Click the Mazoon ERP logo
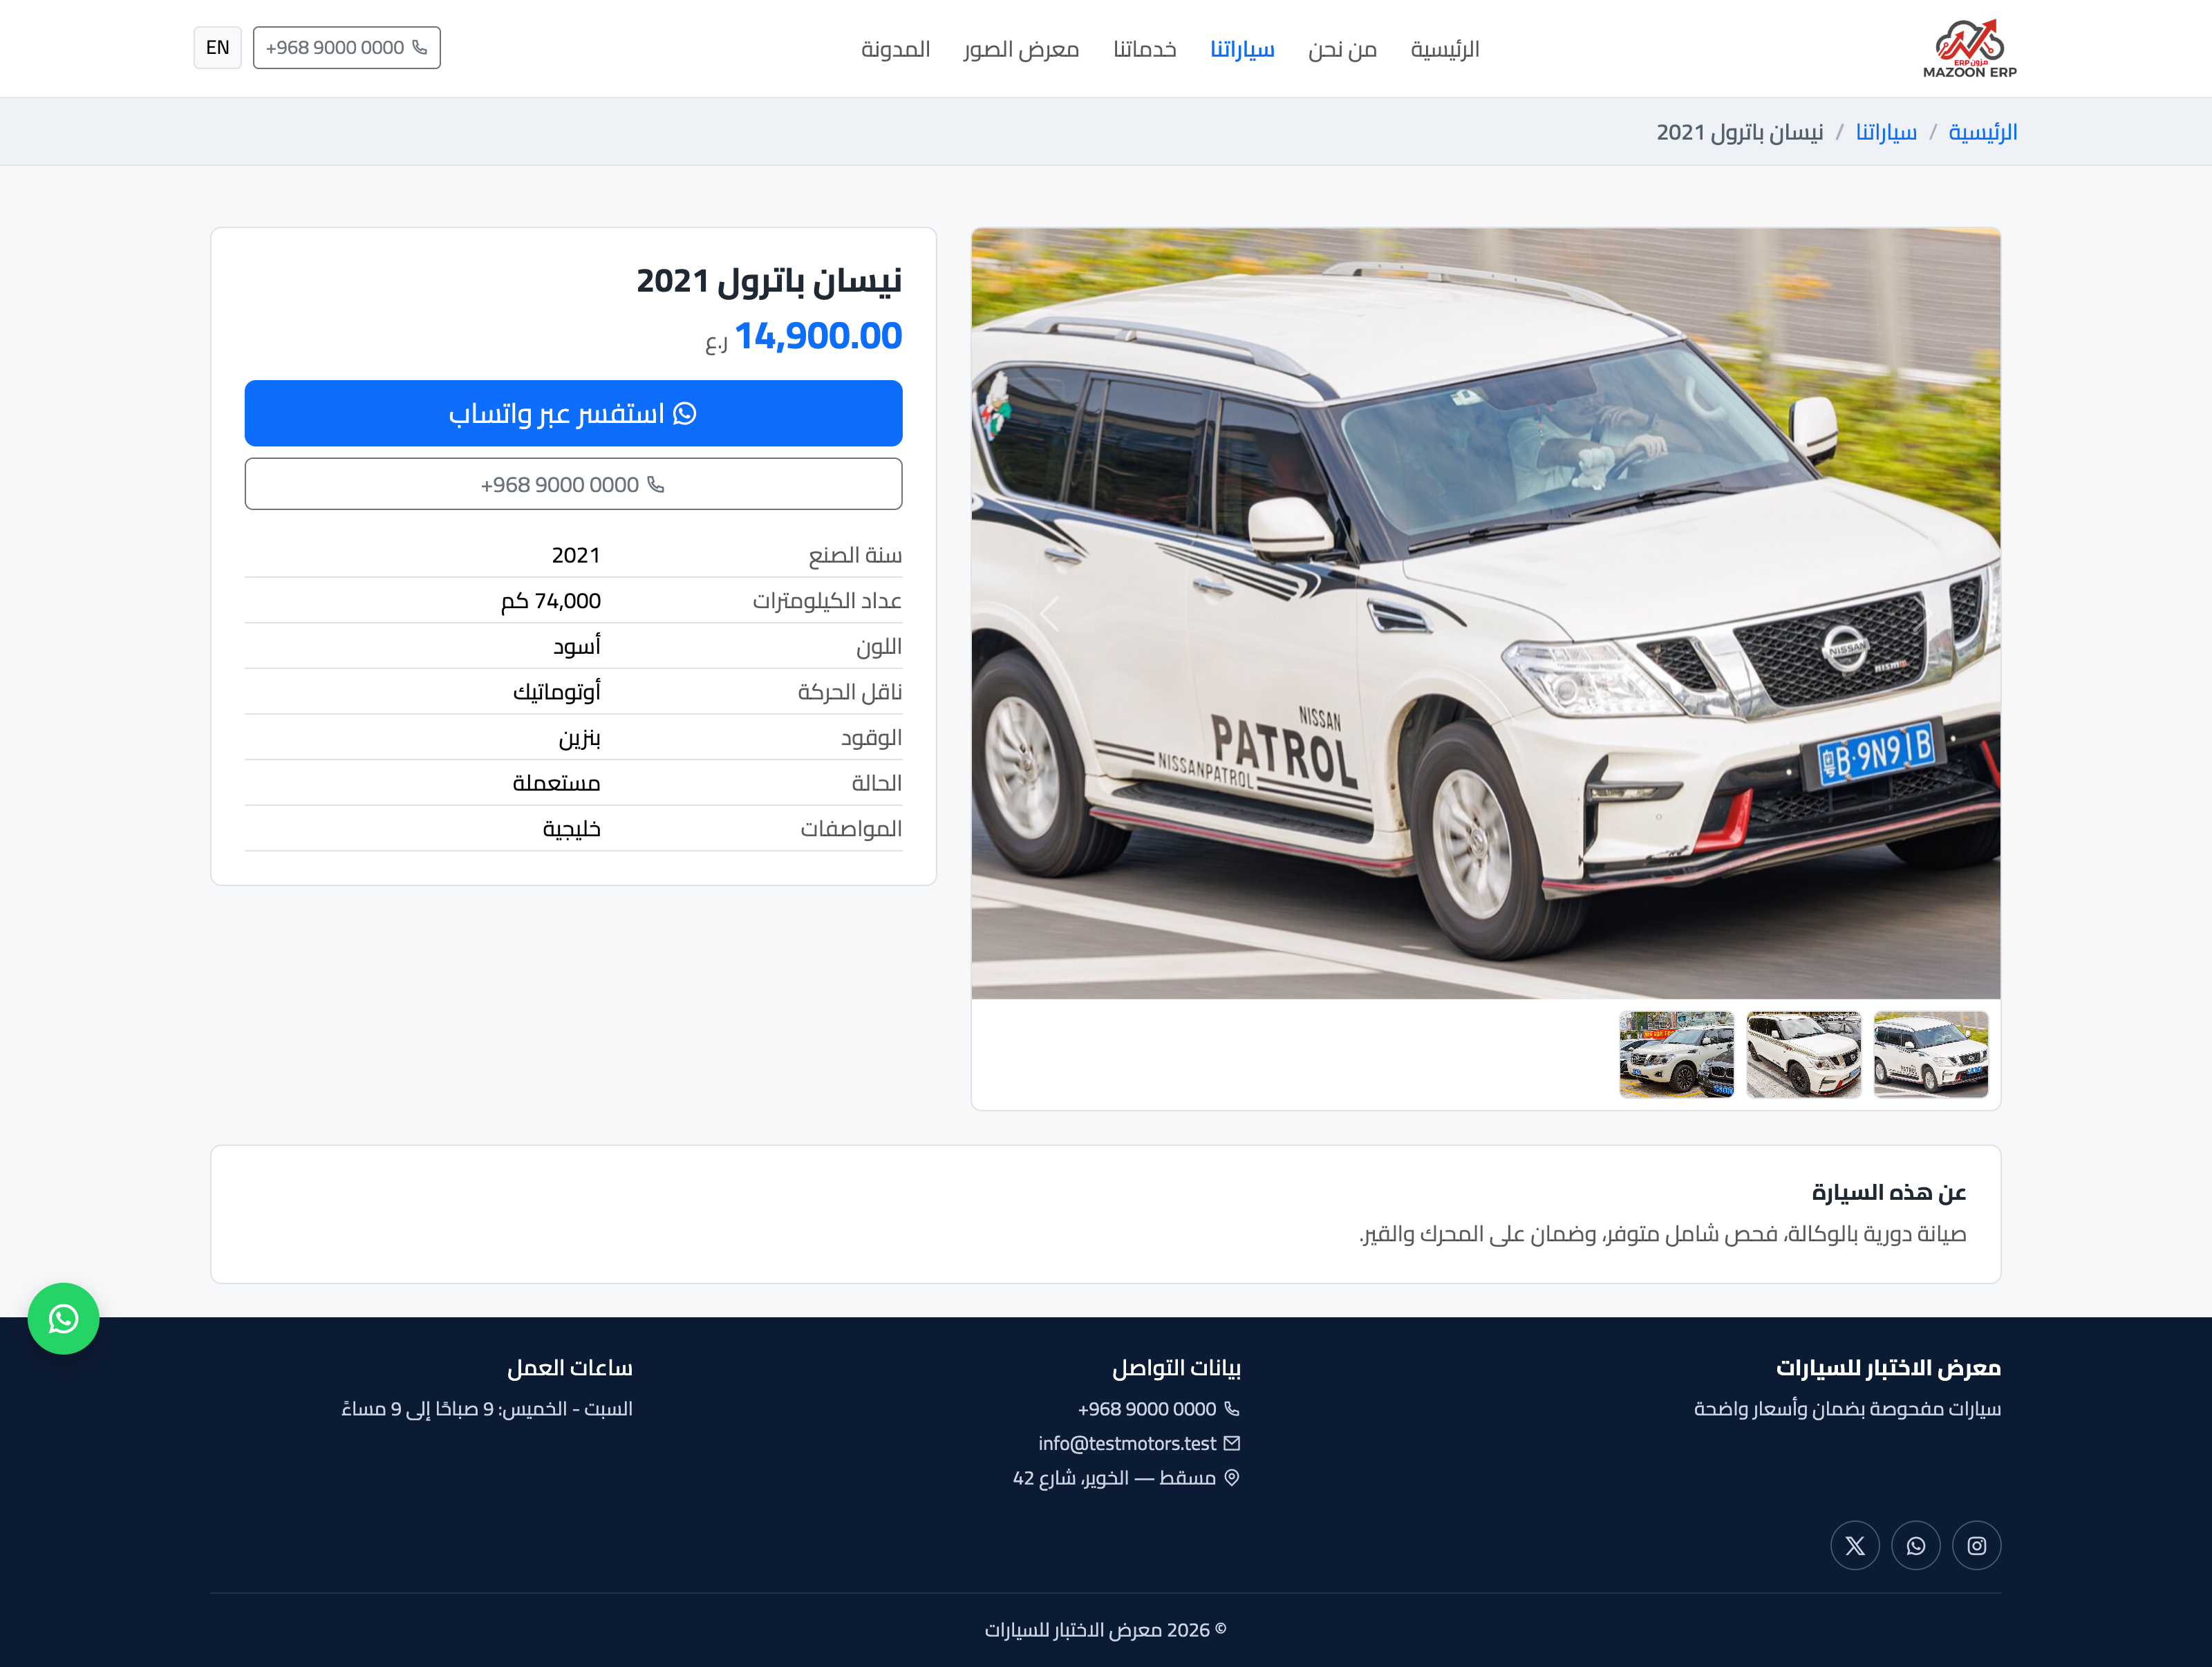The image size is (2212, 1667). coord(1969,48)
